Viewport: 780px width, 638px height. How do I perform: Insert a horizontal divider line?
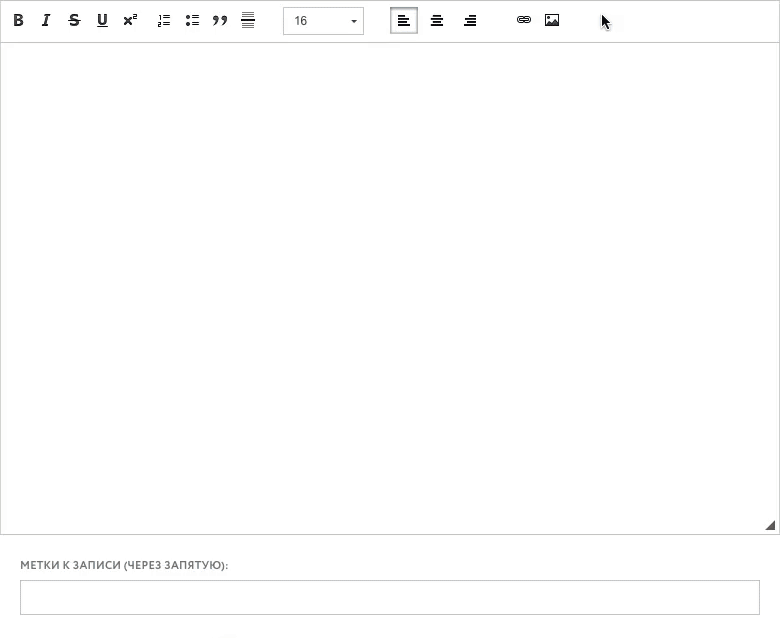tap(248, 20)
